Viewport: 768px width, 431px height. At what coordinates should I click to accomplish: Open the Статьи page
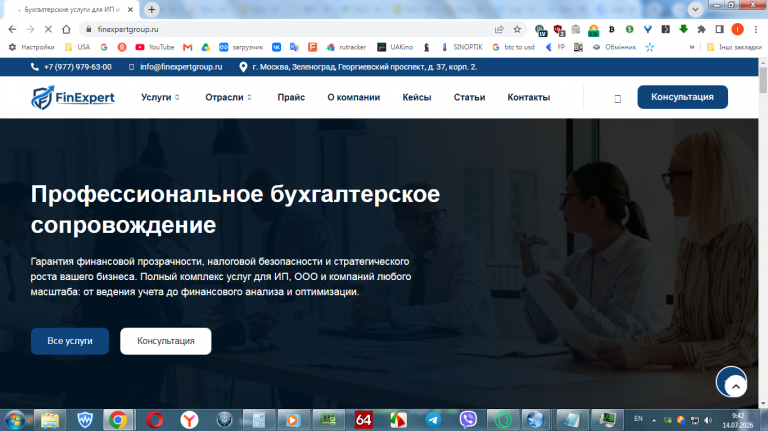[469, 97]
